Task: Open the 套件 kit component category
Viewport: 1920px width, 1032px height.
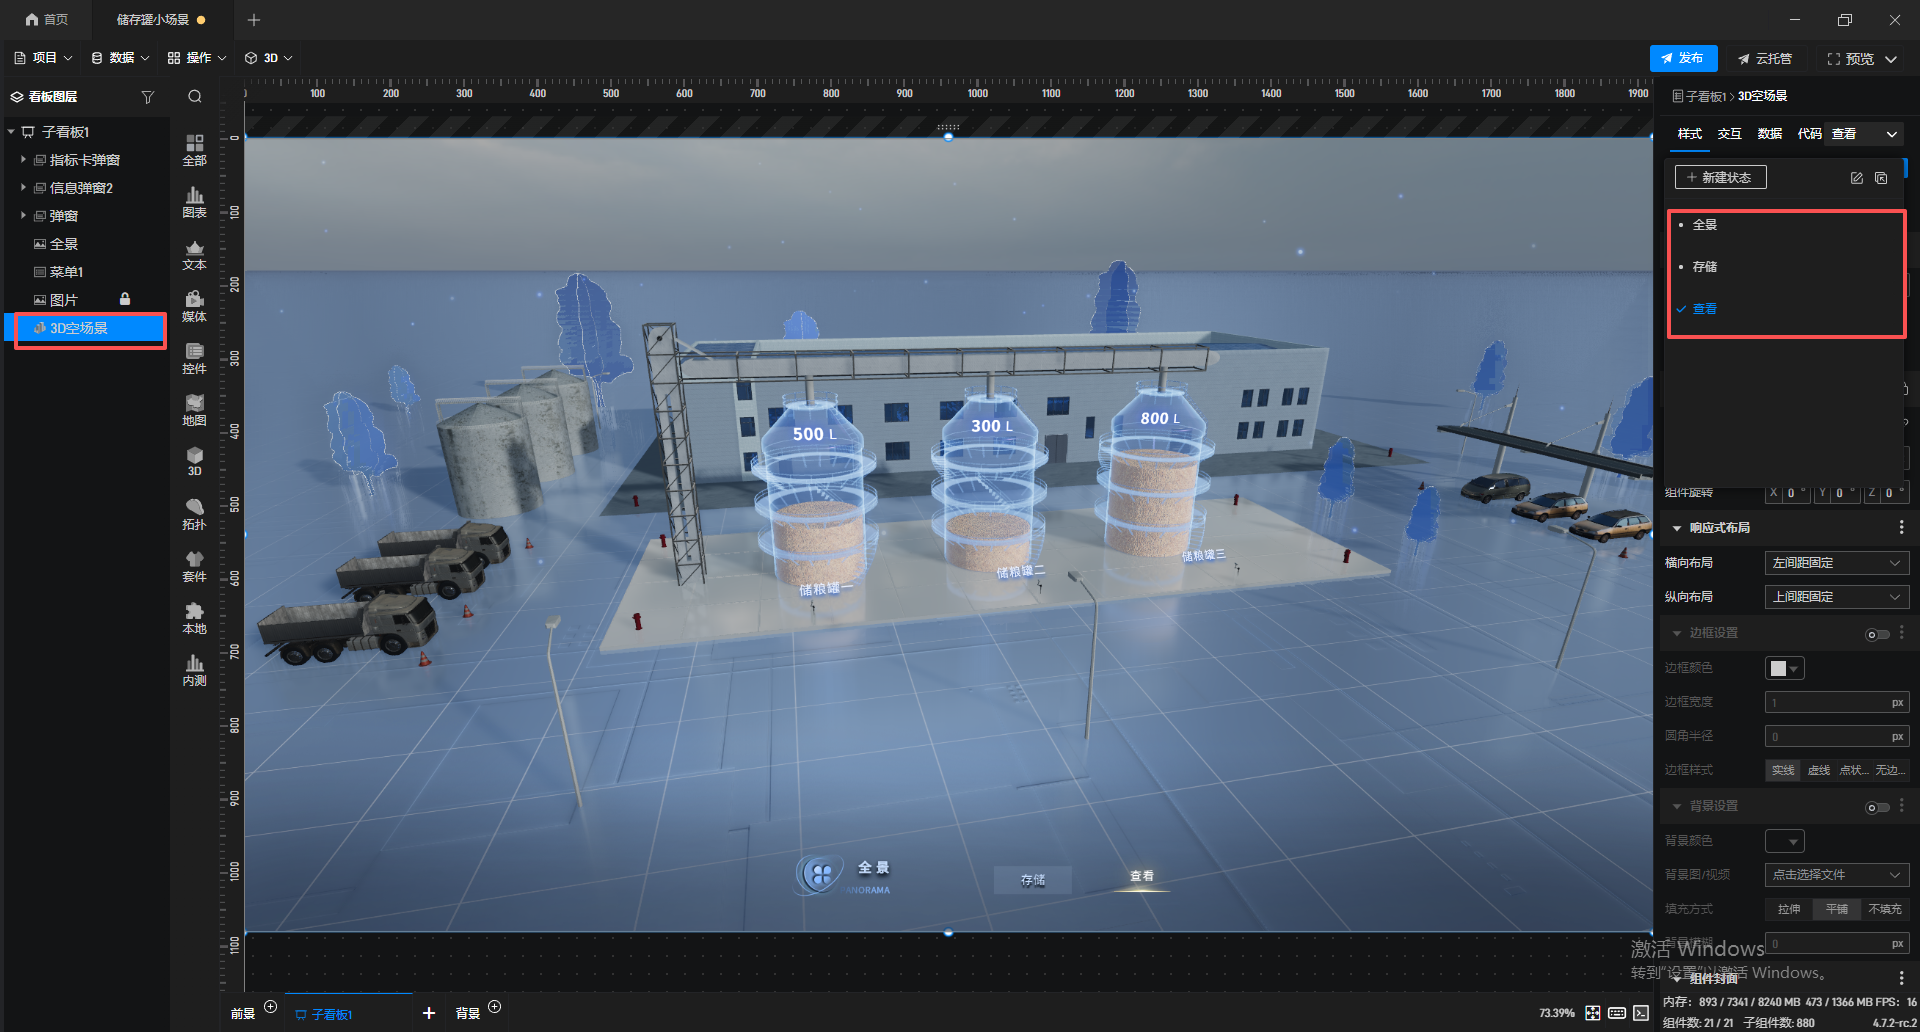Action: coord(194,566)
